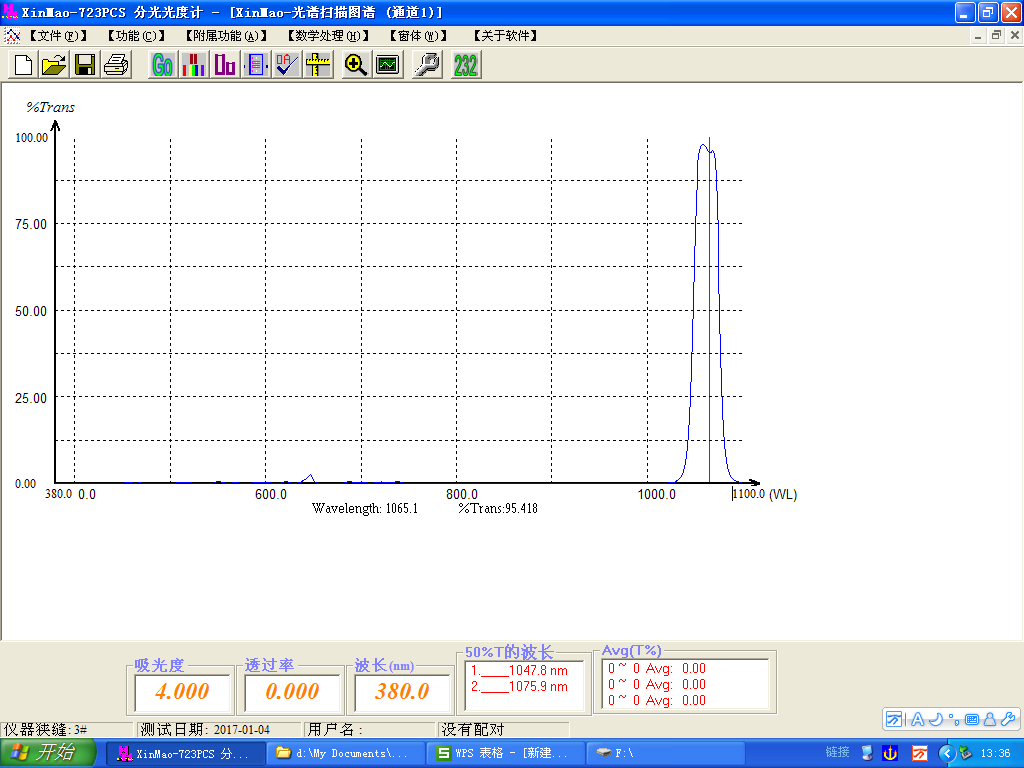Click the QA checkmark icon
The image size is (1024, 768).
point(286,65)
